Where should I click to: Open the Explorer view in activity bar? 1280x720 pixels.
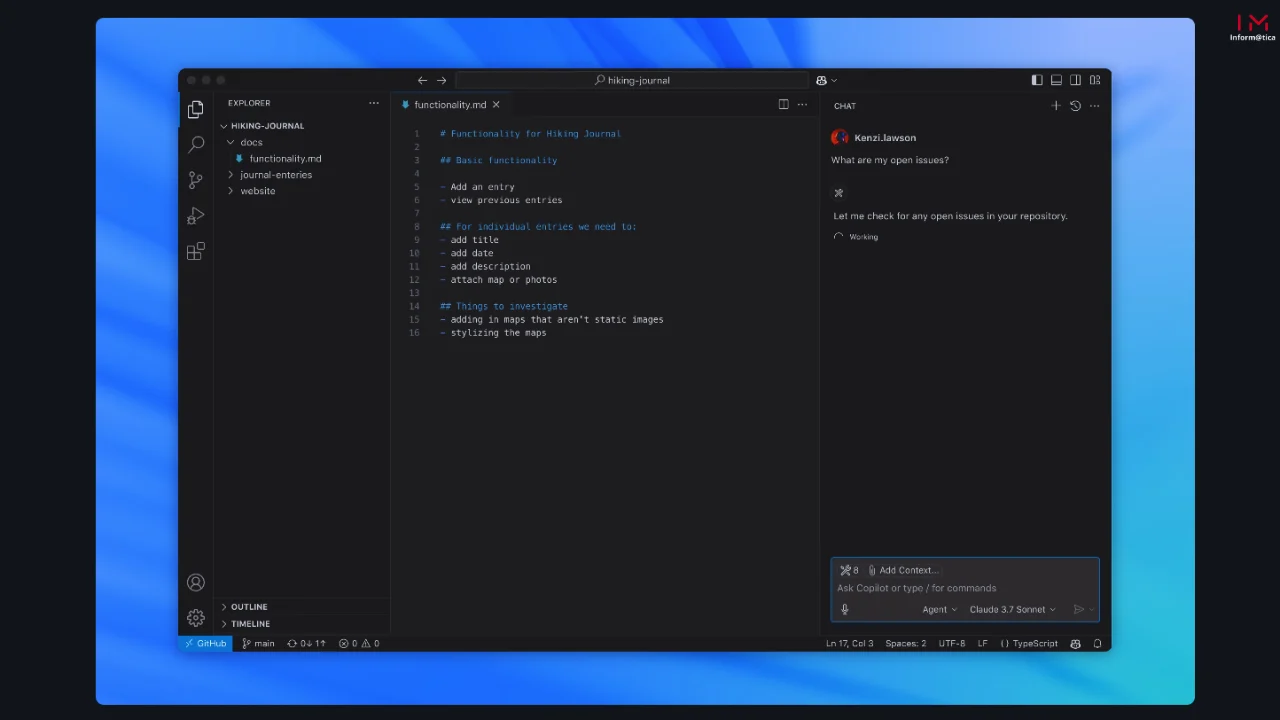coord(196,109)
